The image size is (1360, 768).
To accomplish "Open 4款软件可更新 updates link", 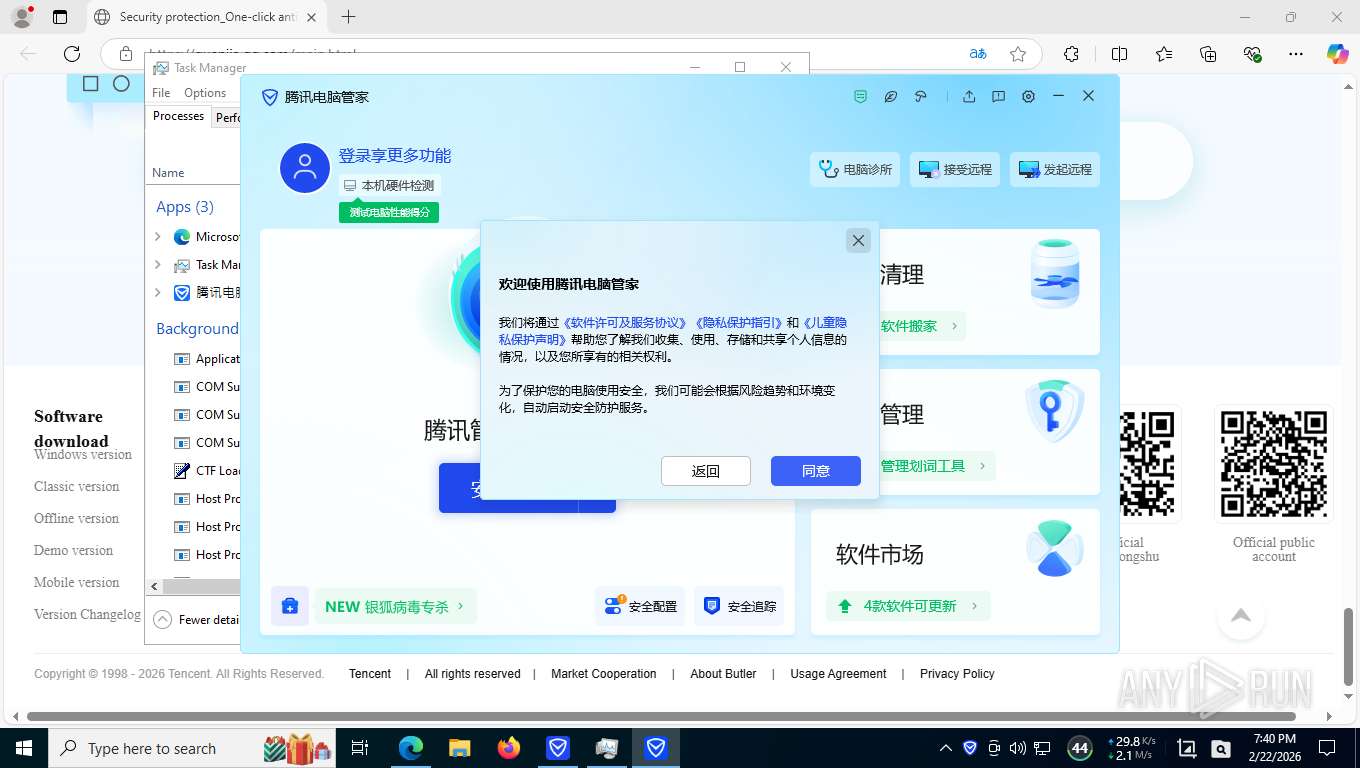I will tap(908, 606).
